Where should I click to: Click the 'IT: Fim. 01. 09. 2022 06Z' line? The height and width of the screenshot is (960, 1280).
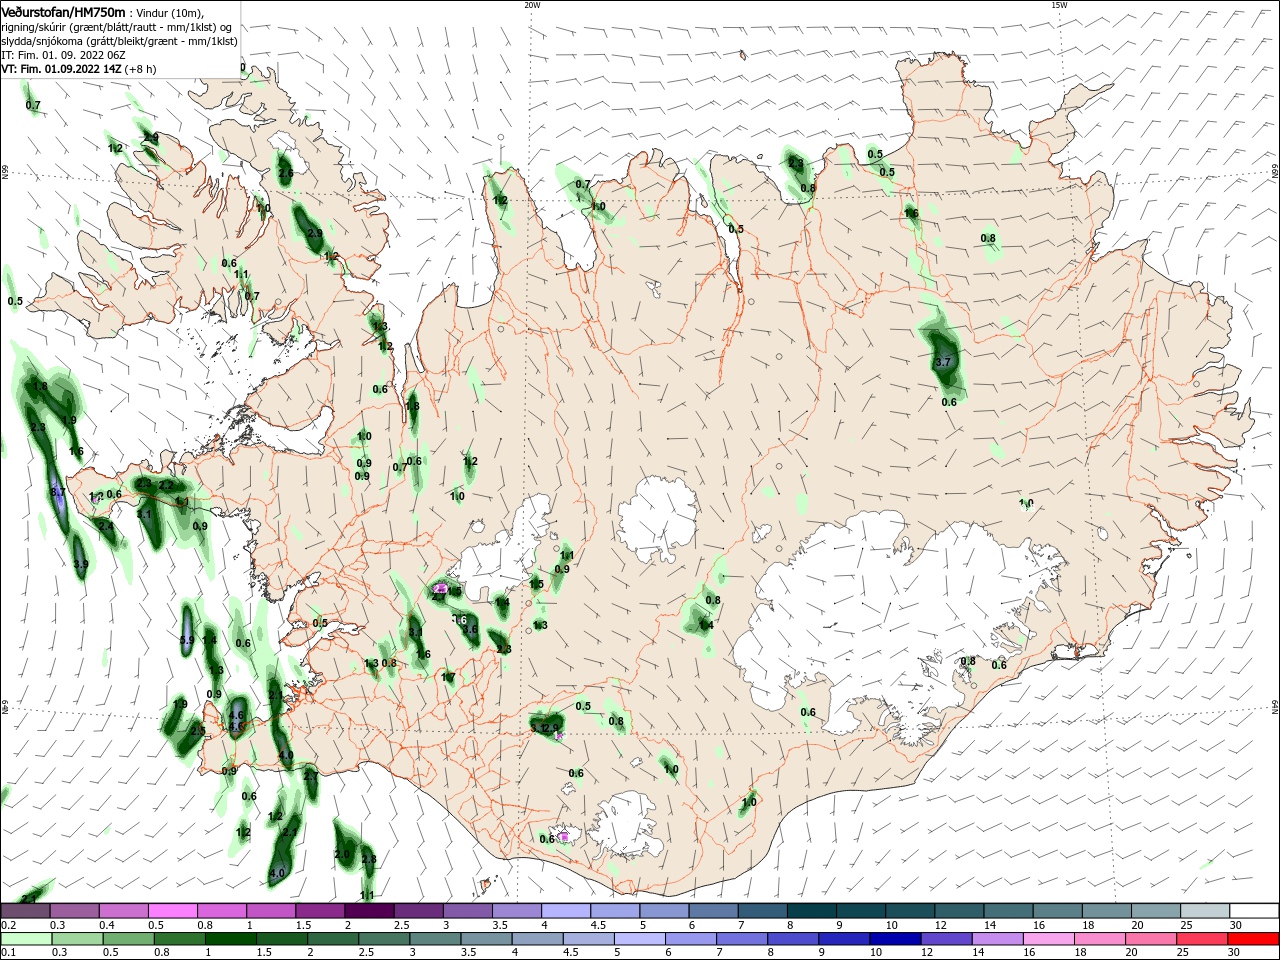61,55
